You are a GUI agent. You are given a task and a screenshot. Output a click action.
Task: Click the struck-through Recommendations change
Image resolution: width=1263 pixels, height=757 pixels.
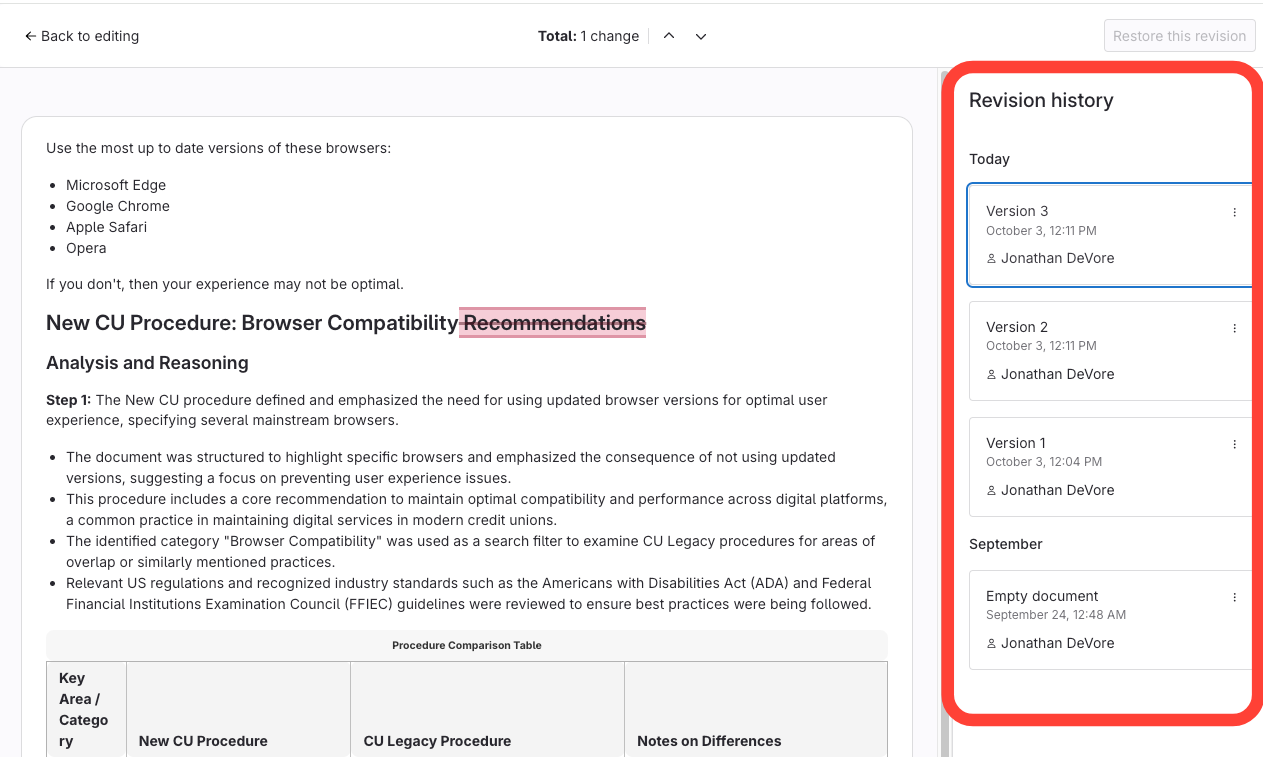(553, 323)
